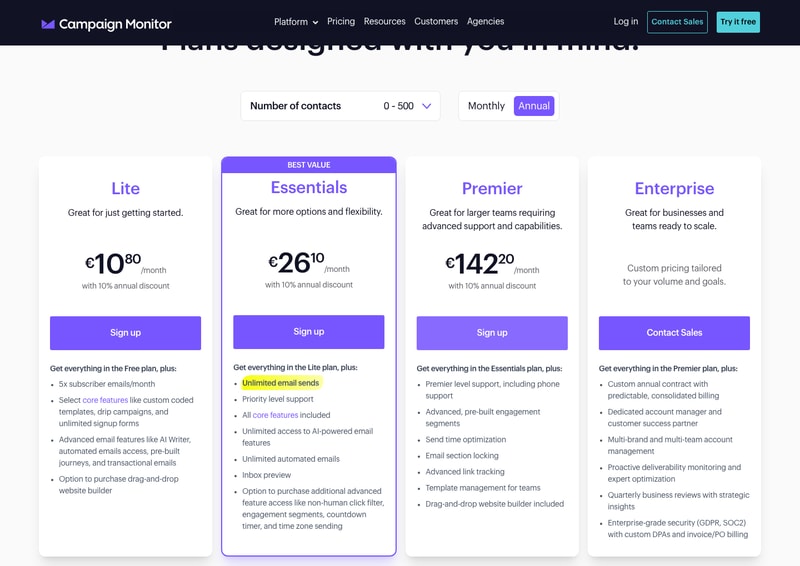Click the Premier plan heading
Viewport: 800px width, 566px height.
click(492, 188)
